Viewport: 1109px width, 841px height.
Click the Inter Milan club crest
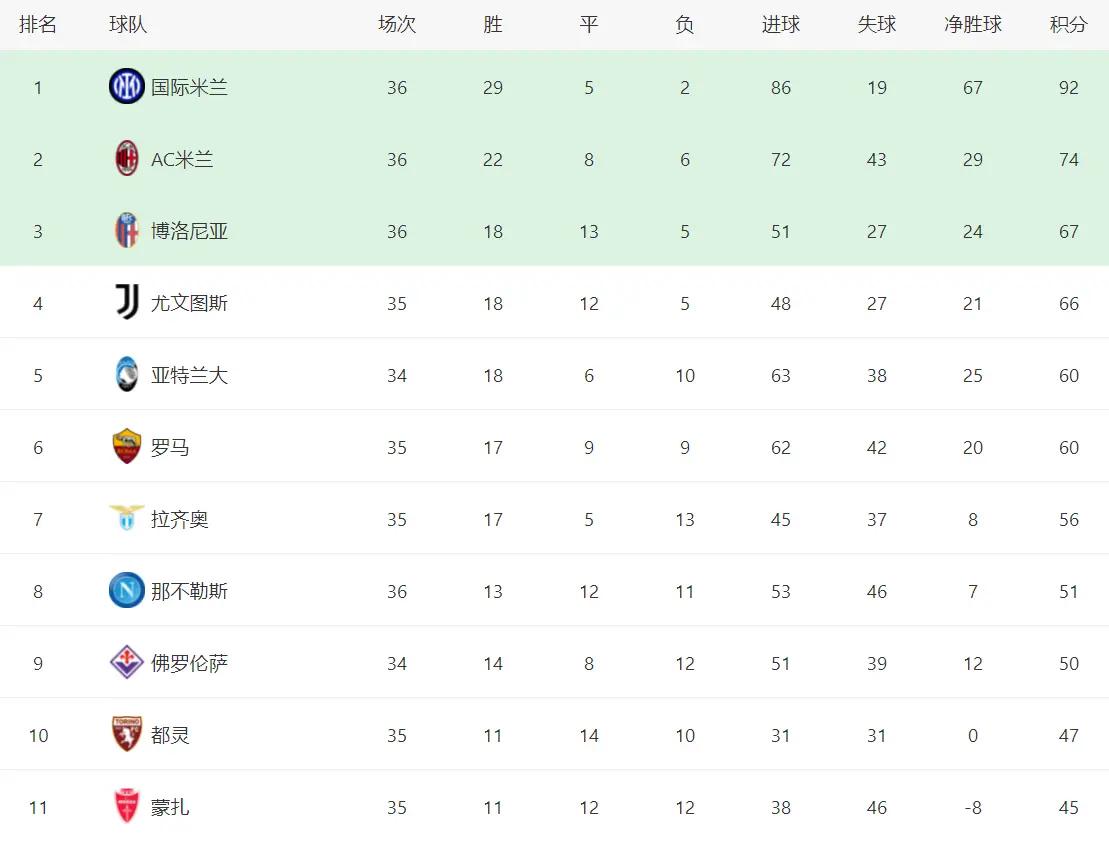[x=127, y=86]
